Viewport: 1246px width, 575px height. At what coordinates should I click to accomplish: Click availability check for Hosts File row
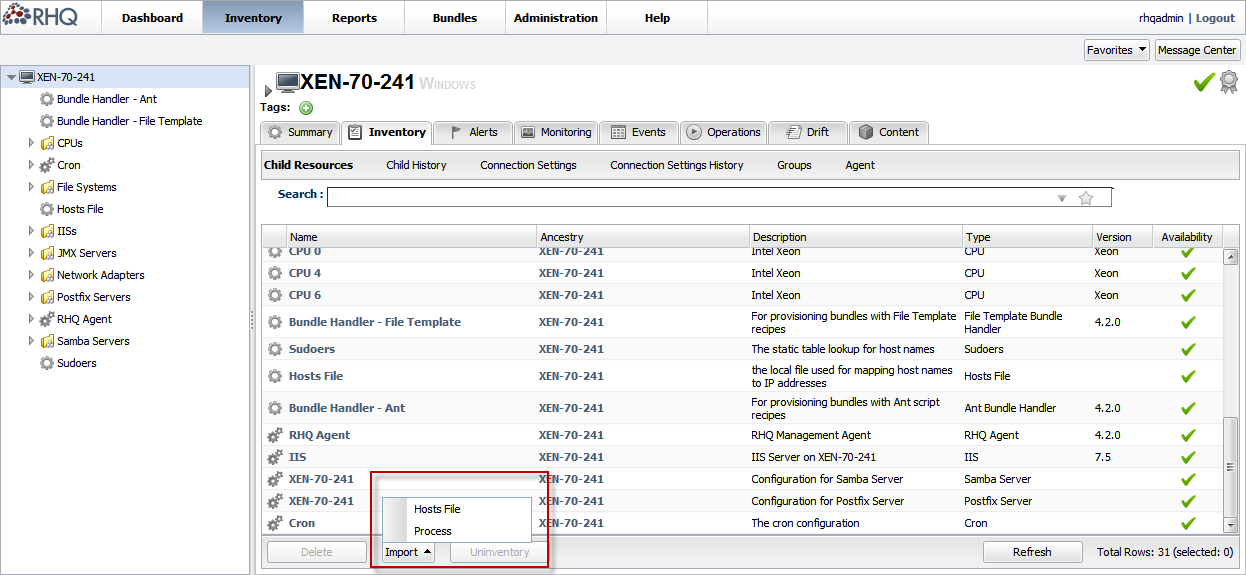point(1188,376)
